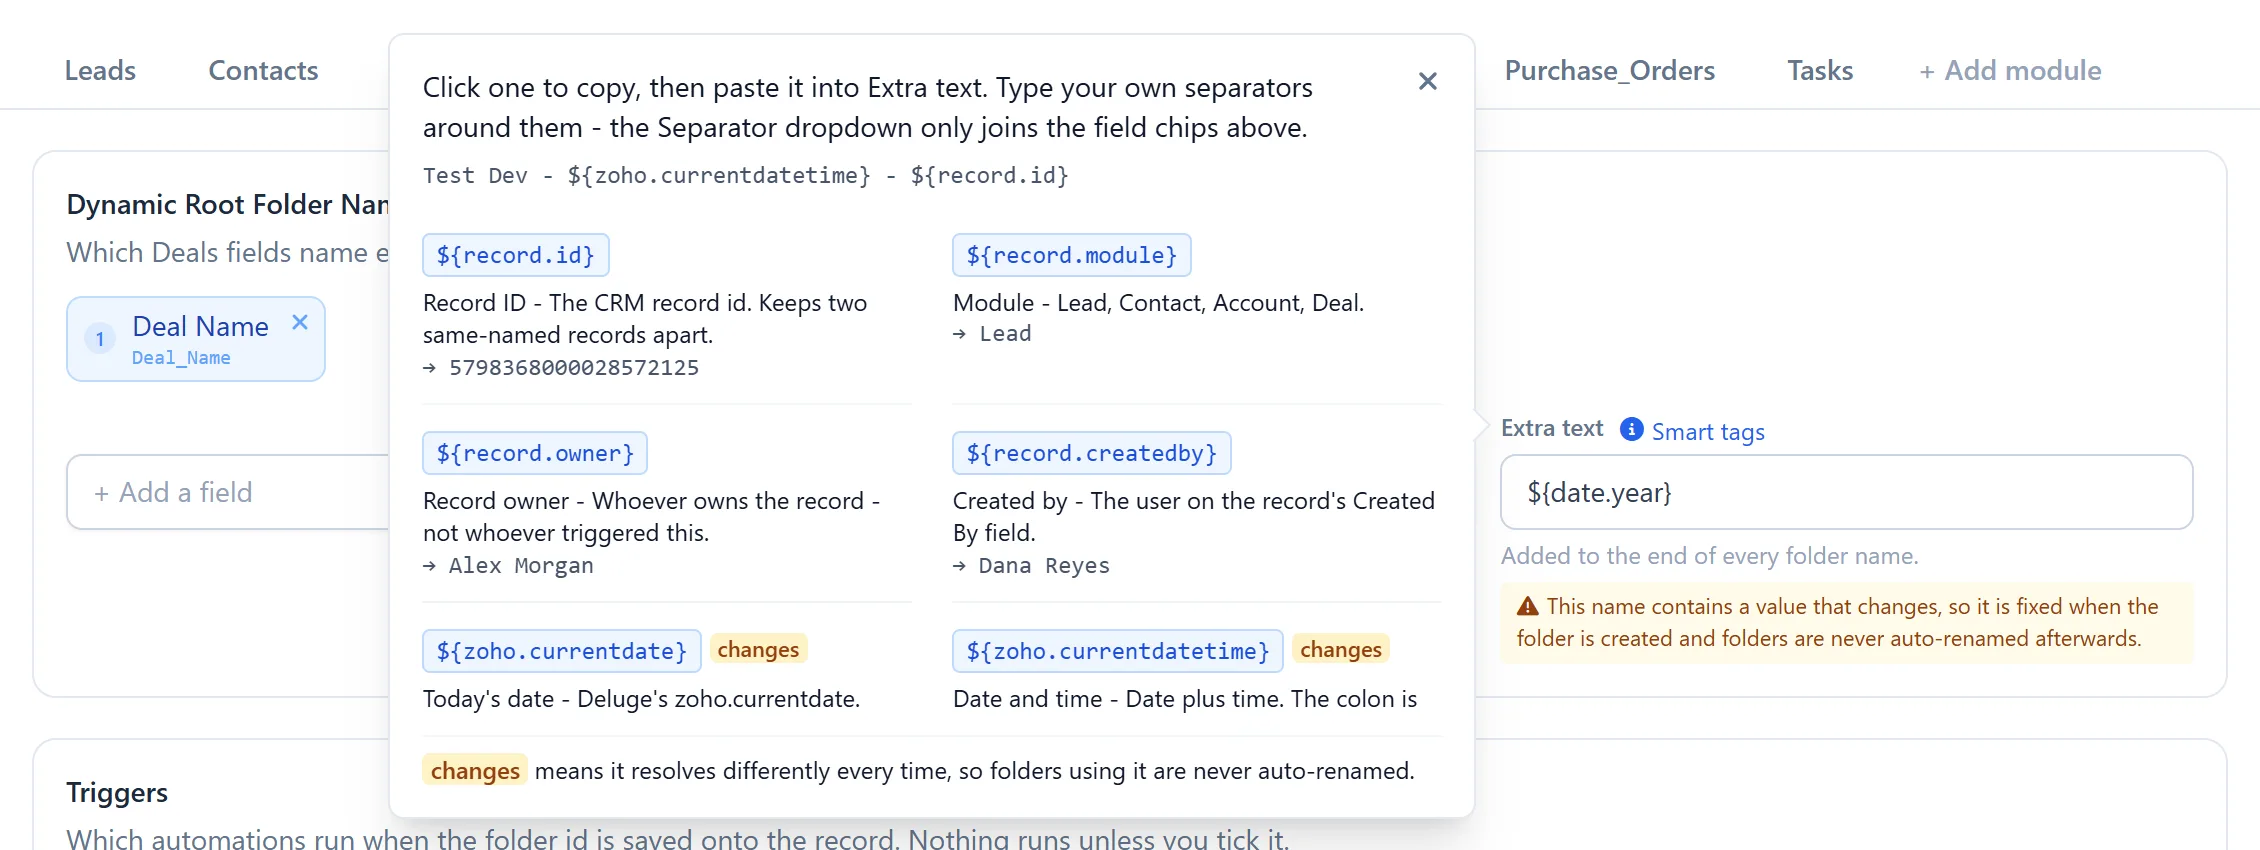Image resolution: width=2260 pixels, height=850 pixels.
Task: Open the Smart tags link
Action: click(1708, 432)
